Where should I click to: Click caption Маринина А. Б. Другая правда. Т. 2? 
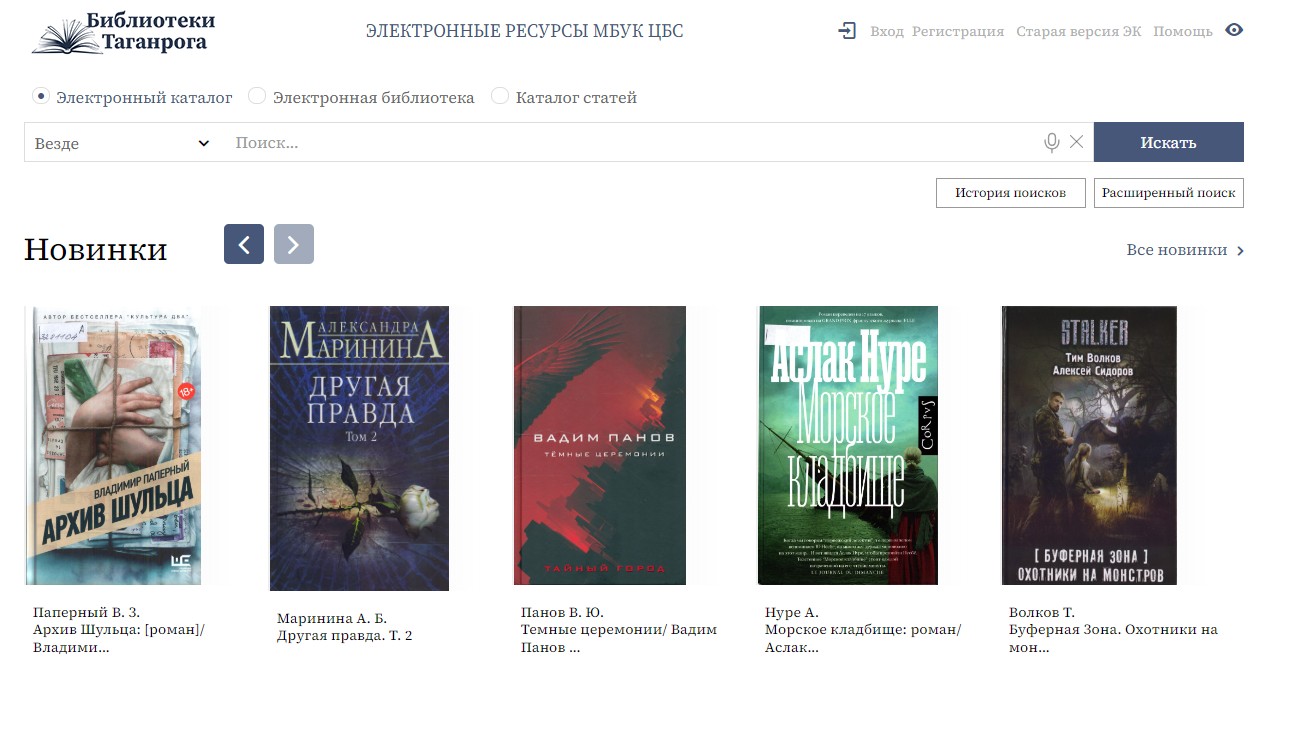pyautogui.click(x=345, y=627)
